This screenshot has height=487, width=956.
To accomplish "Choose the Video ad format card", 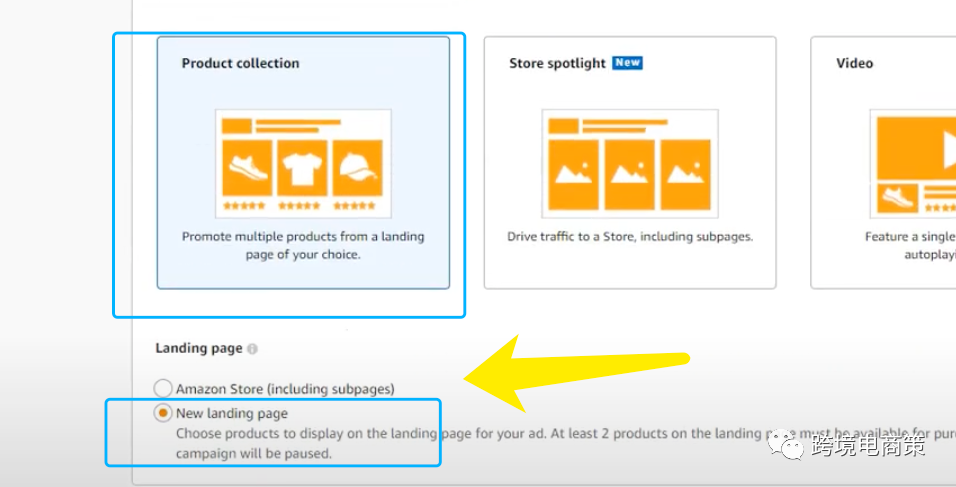I will [x=882, y=163].
